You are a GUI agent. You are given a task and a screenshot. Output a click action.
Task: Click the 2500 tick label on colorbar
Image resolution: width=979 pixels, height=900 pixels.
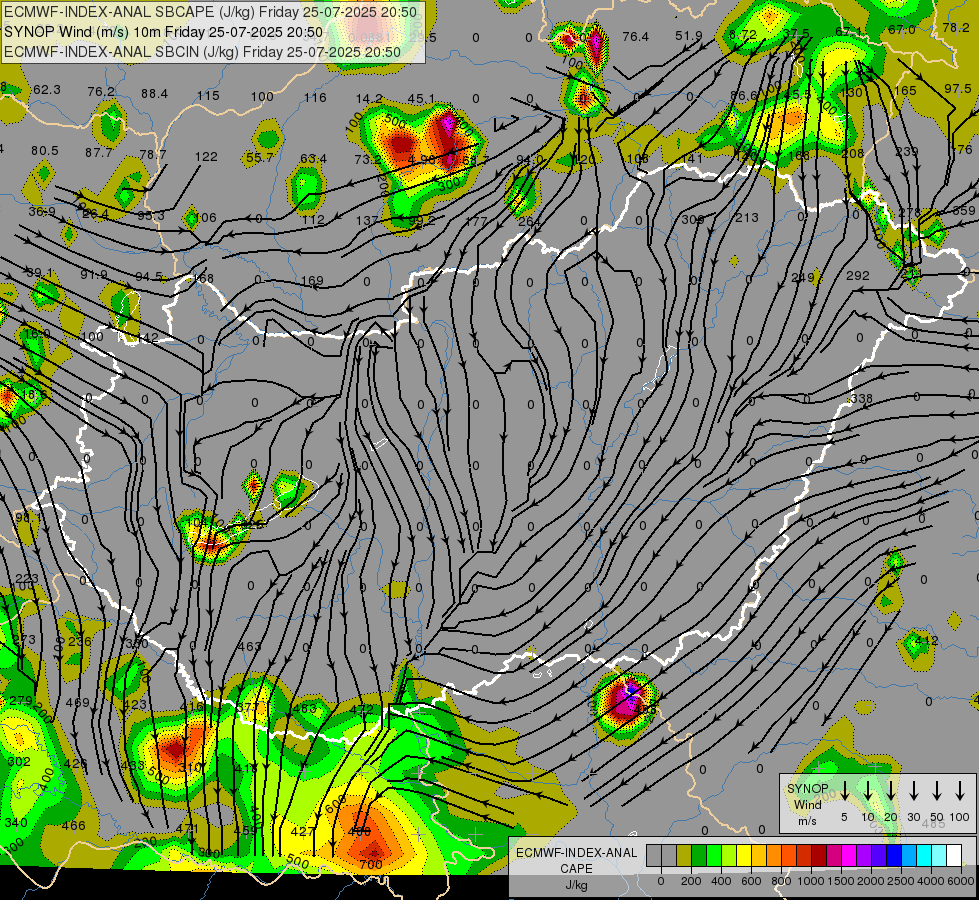tap(901, 881)
